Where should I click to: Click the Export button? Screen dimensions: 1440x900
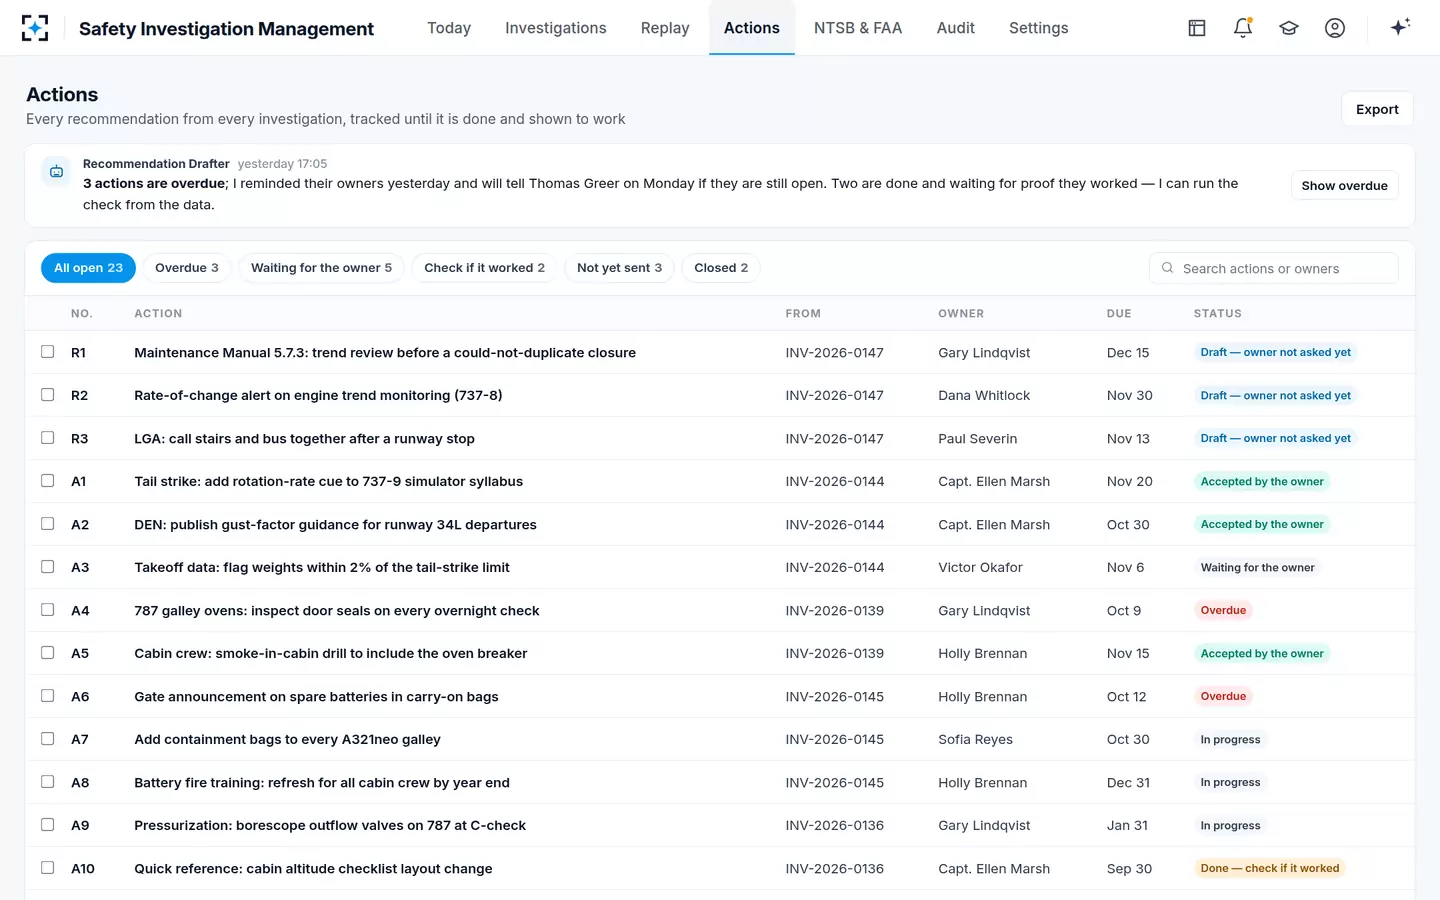1377,109
